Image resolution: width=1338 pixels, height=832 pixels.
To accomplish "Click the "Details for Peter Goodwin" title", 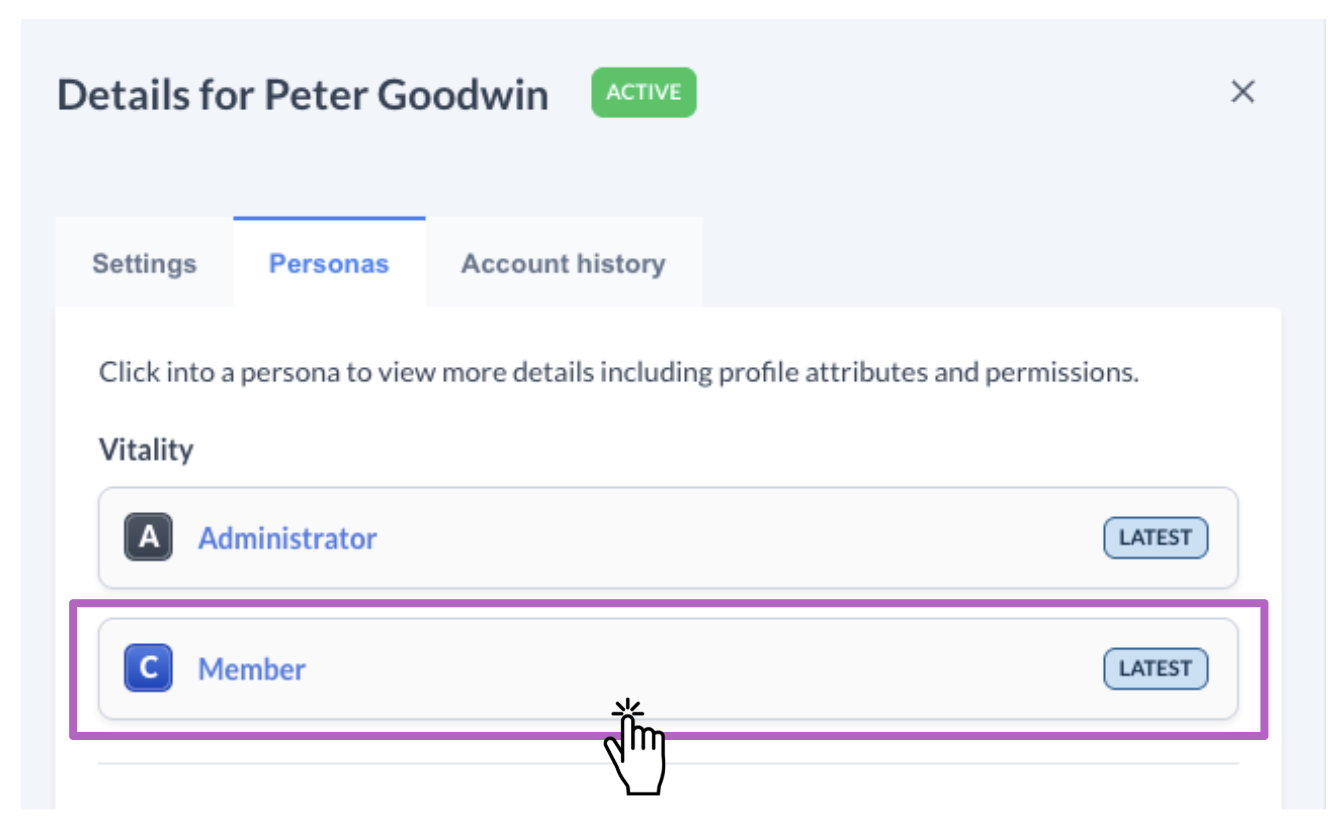I will coord(303,96).
